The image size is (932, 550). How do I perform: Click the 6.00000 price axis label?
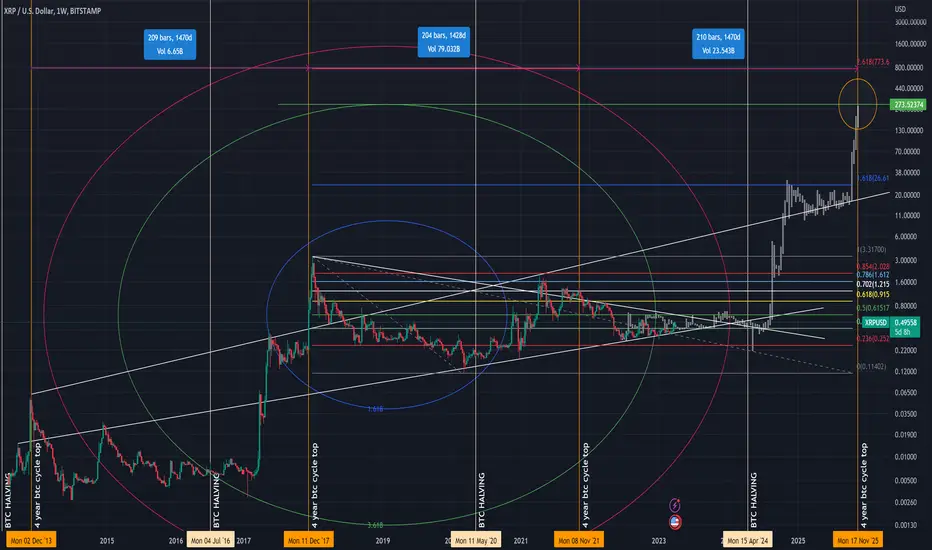pyautogui.click(x=908, y=237)
